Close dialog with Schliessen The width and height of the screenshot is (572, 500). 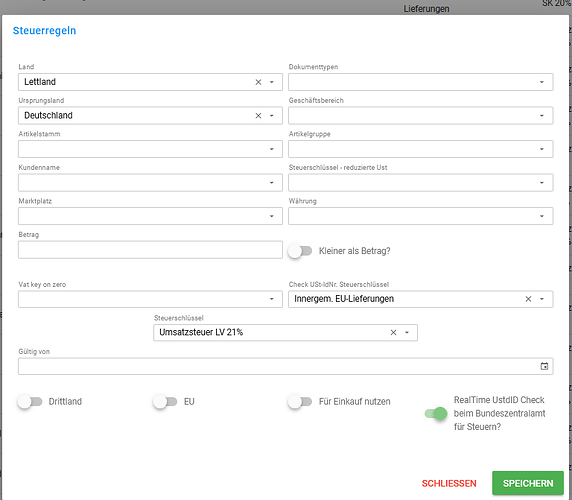[449, 483]
